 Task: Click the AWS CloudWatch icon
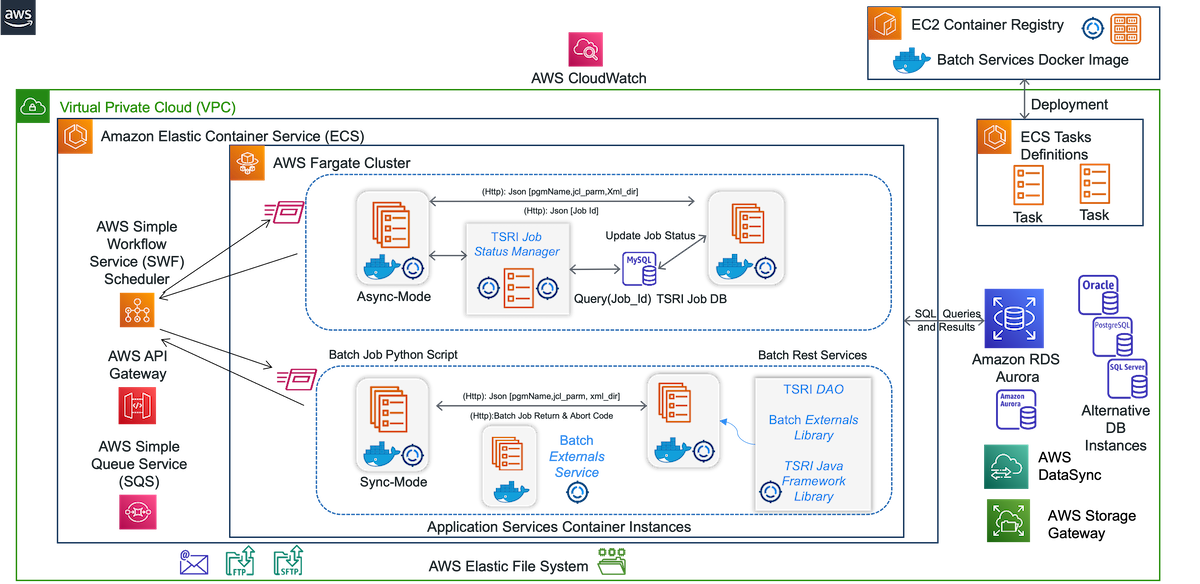(588, 50)
